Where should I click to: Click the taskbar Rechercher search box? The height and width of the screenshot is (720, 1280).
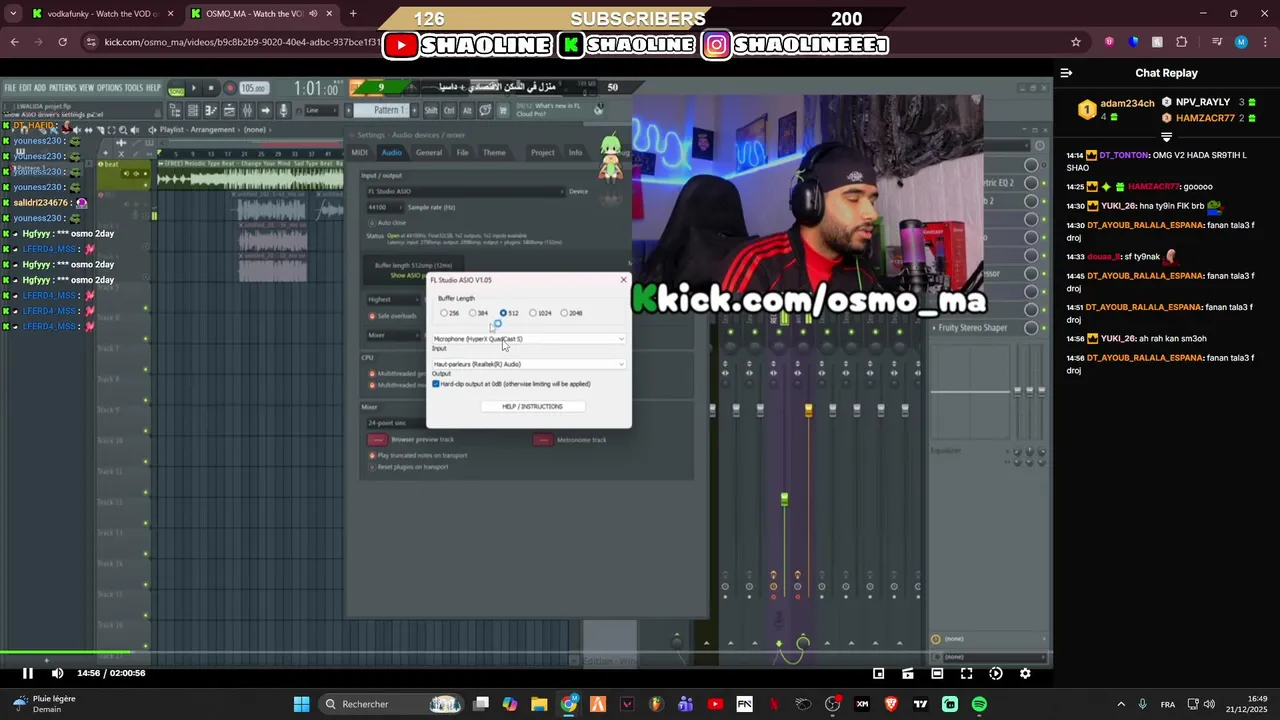click(x=392, y=704)
